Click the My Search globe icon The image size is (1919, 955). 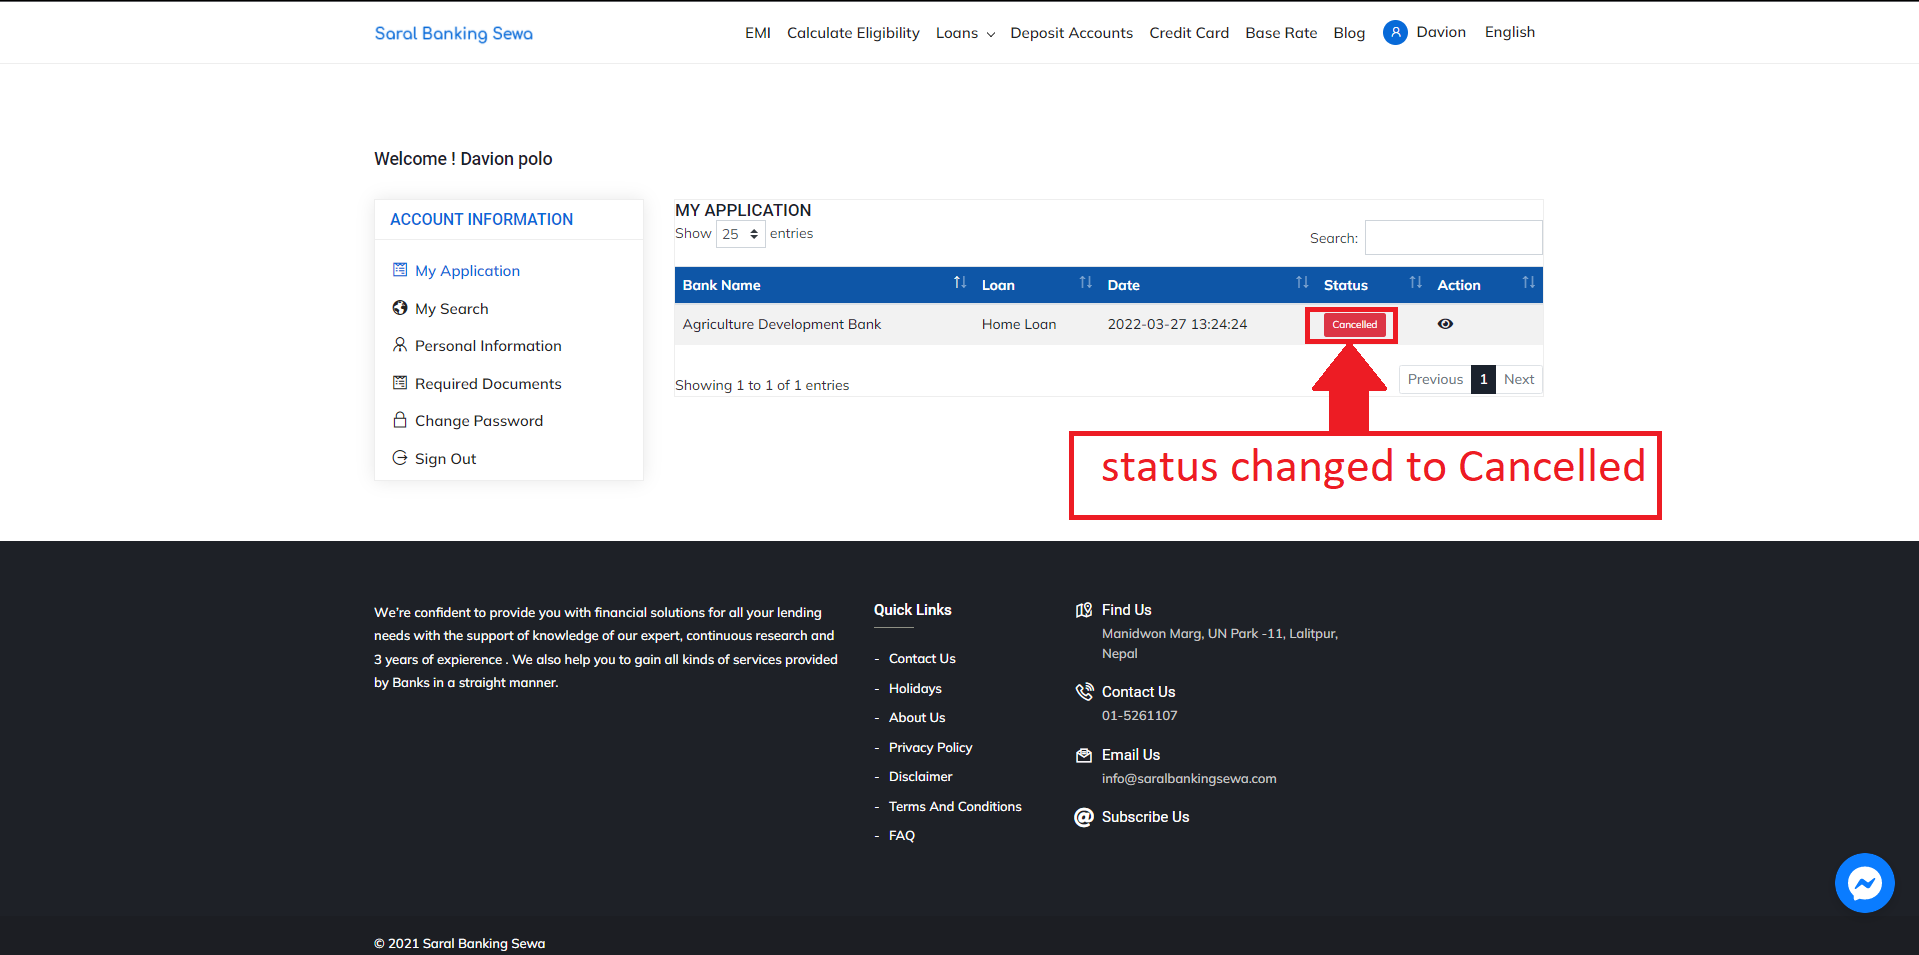pos(400,308)
